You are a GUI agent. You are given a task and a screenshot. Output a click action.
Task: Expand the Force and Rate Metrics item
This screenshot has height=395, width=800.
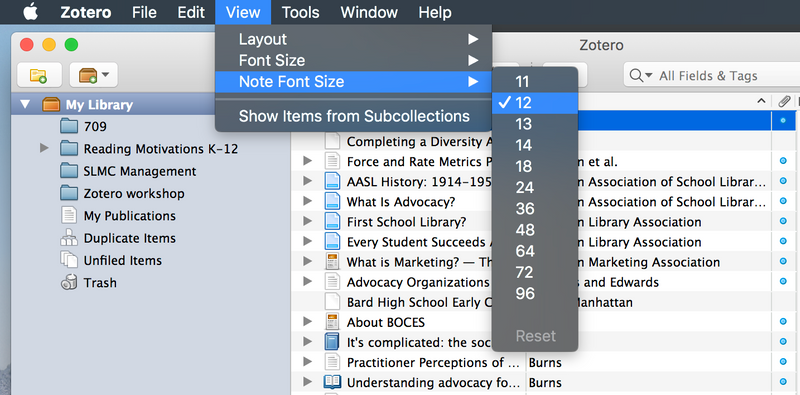(307, 161)
